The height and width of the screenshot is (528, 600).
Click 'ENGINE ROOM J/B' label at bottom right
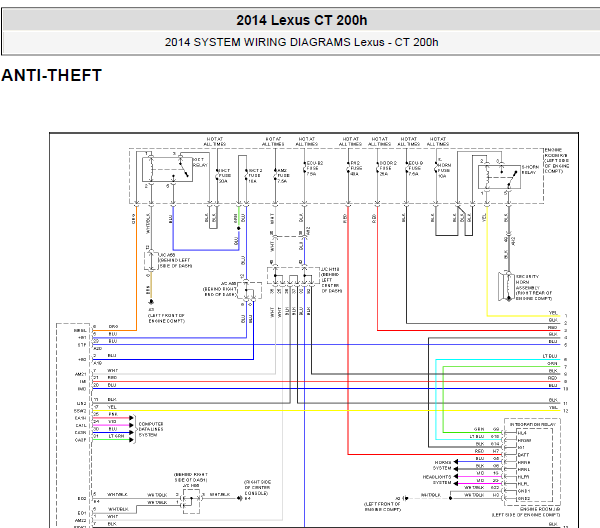pyautogui.click(x=538, y=510)
